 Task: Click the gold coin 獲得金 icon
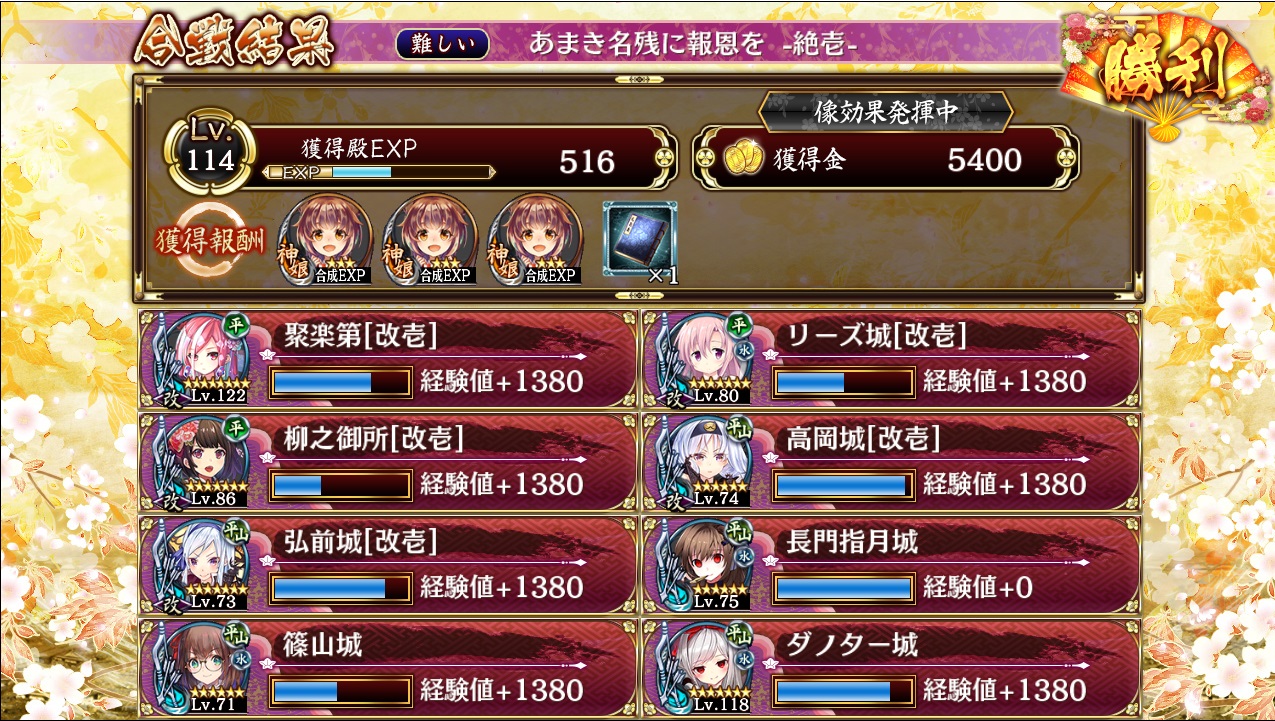(742, 159)
